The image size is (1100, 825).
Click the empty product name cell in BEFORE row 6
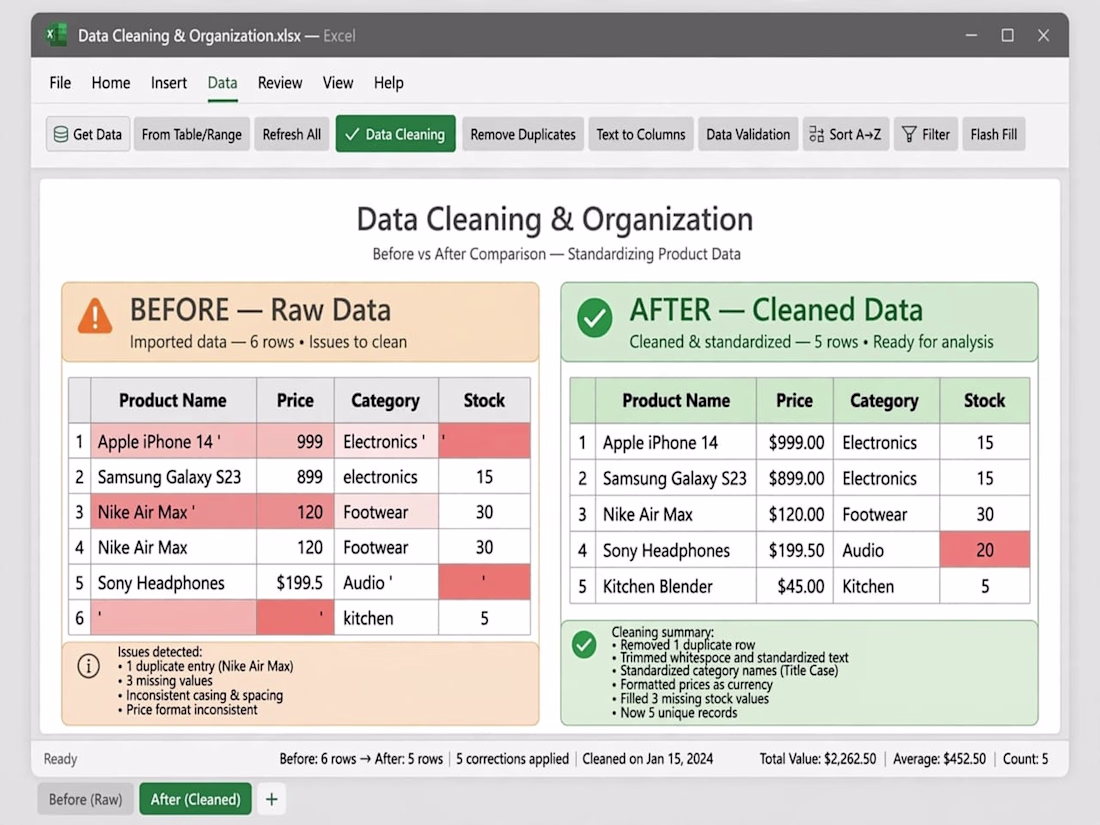[x=173, y=618]
